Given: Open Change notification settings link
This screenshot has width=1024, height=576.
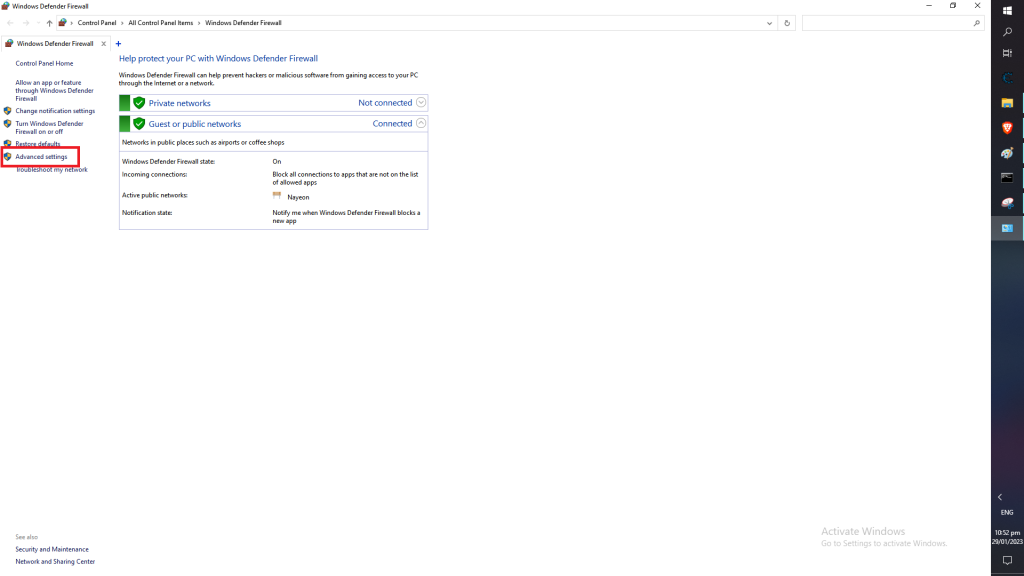Looking at the screenshot, I should click(x=55, y=111).
